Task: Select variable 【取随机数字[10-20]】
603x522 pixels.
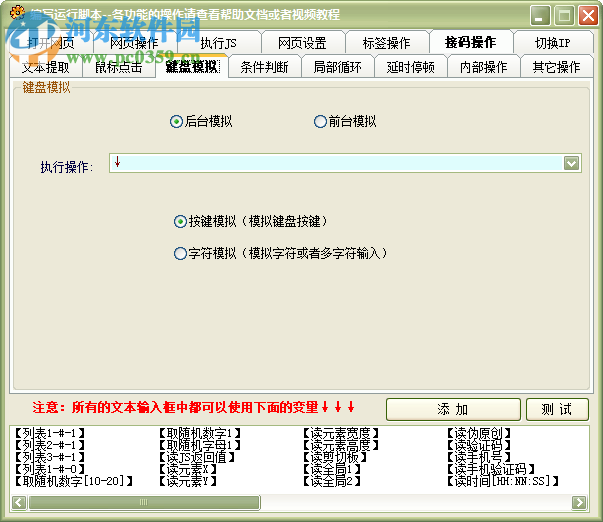Action: [73, 481]
